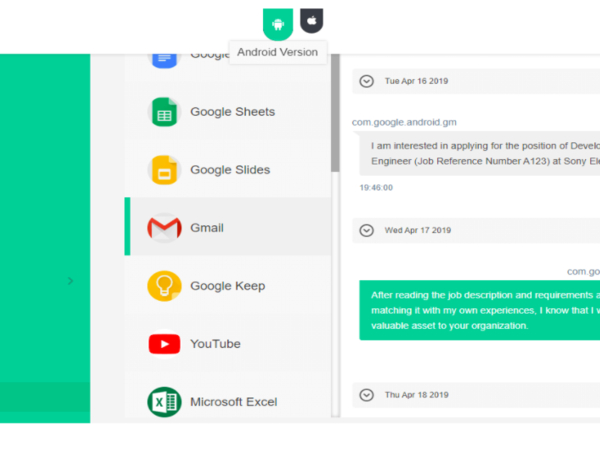
Task: Click the Microsoft Excel icon
Action: click(x=164, y=402)
